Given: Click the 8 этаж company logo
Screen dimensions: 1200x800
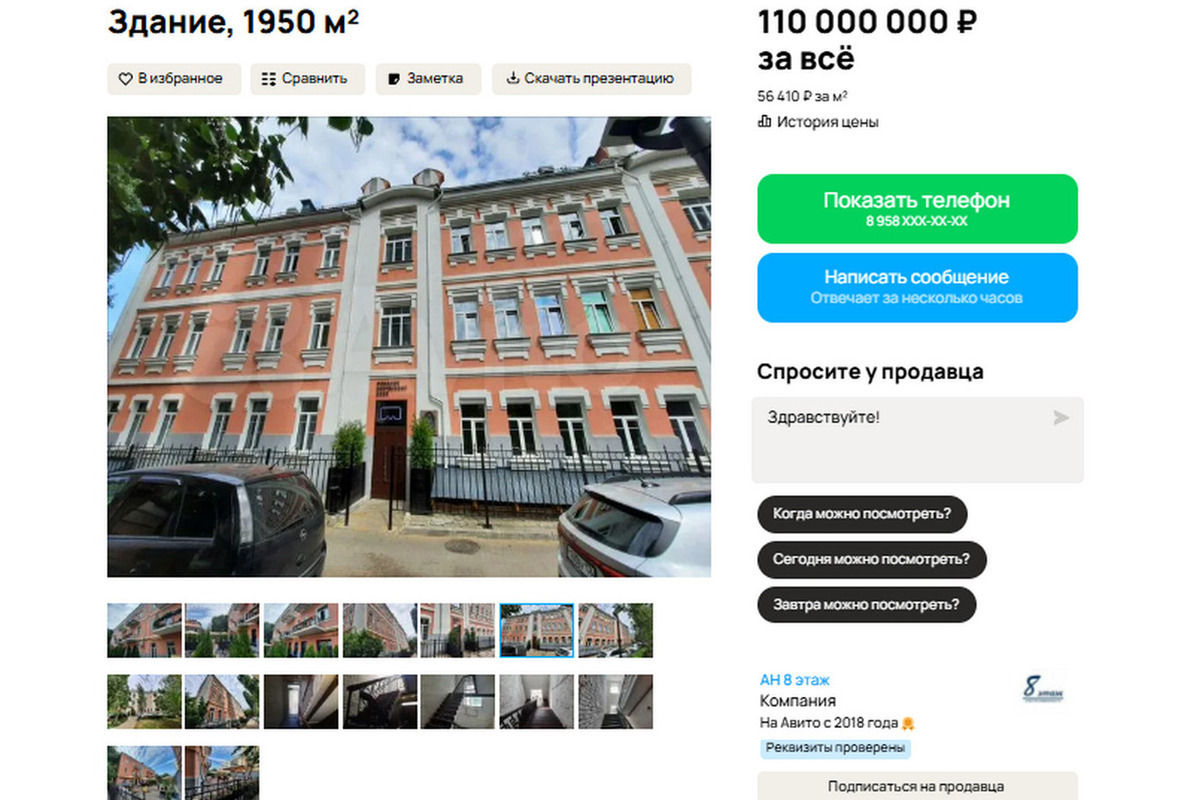Looking at the screenshot, I should point(1044,689).
